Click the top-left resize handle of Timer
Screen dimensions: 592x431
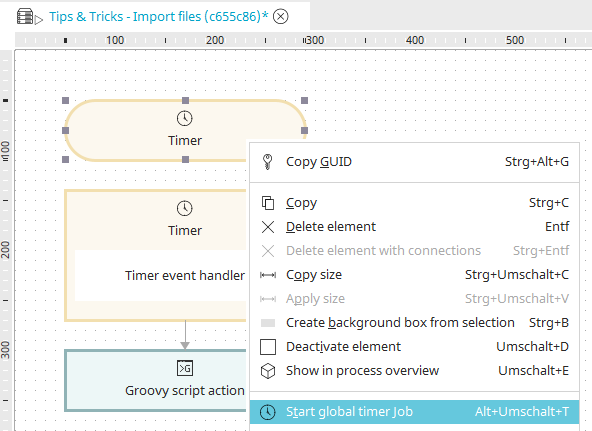pos(65,100)
